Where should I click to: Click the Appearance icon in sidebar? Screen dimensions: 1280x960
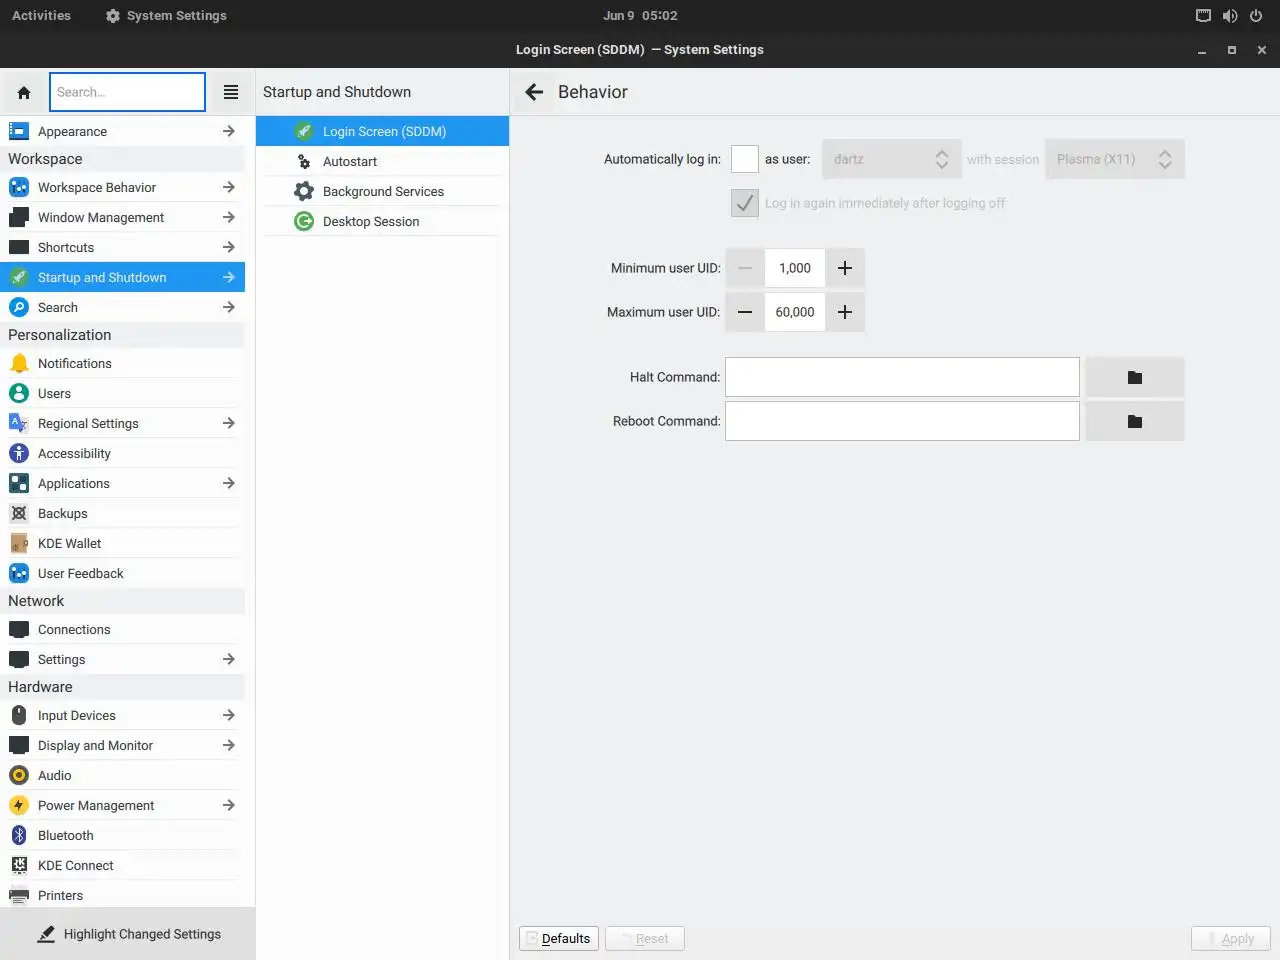pos(19,131)
